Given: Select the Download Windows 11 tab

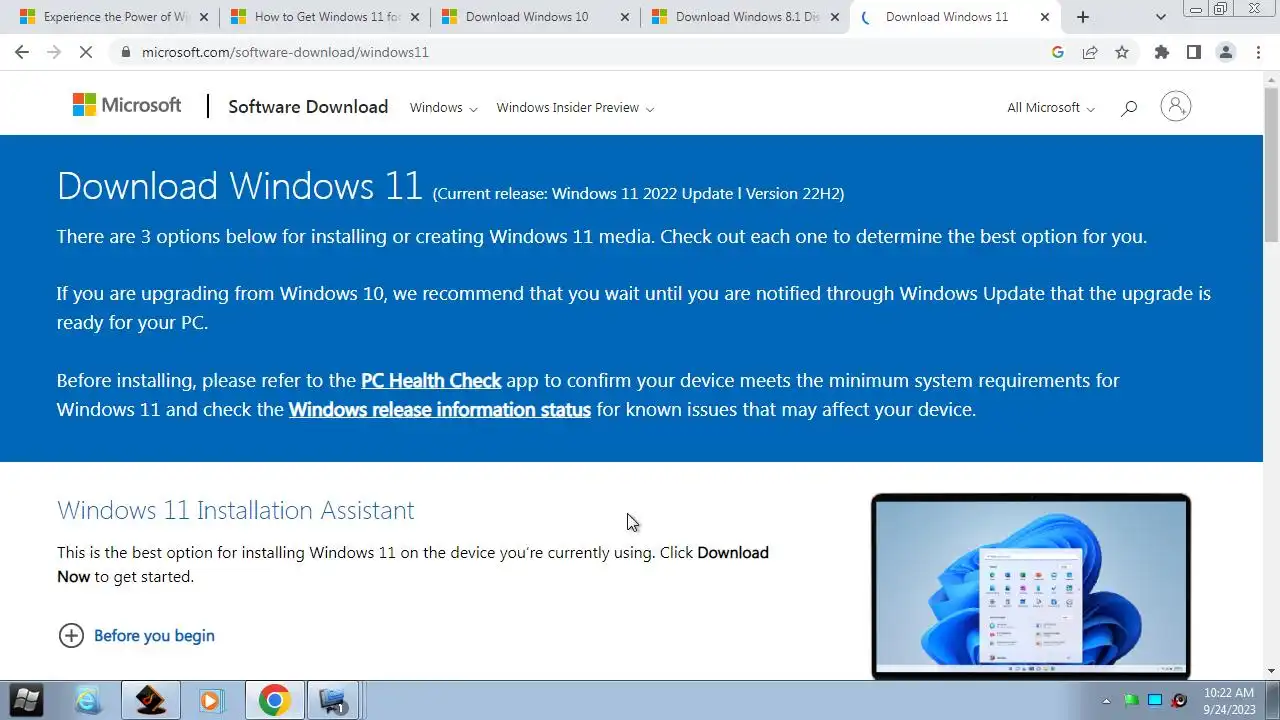Looking at the screenshot, I should click(956, 17).
